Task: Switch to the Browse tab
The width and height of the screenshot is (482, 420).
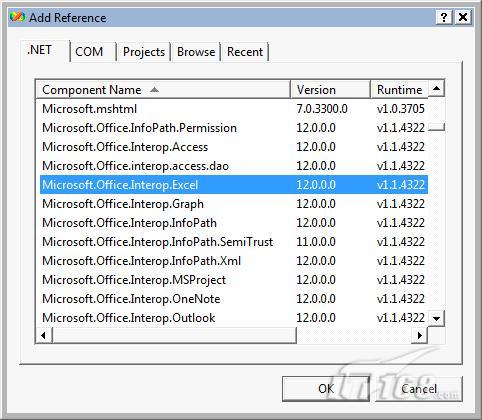Action: click(196, 52)
